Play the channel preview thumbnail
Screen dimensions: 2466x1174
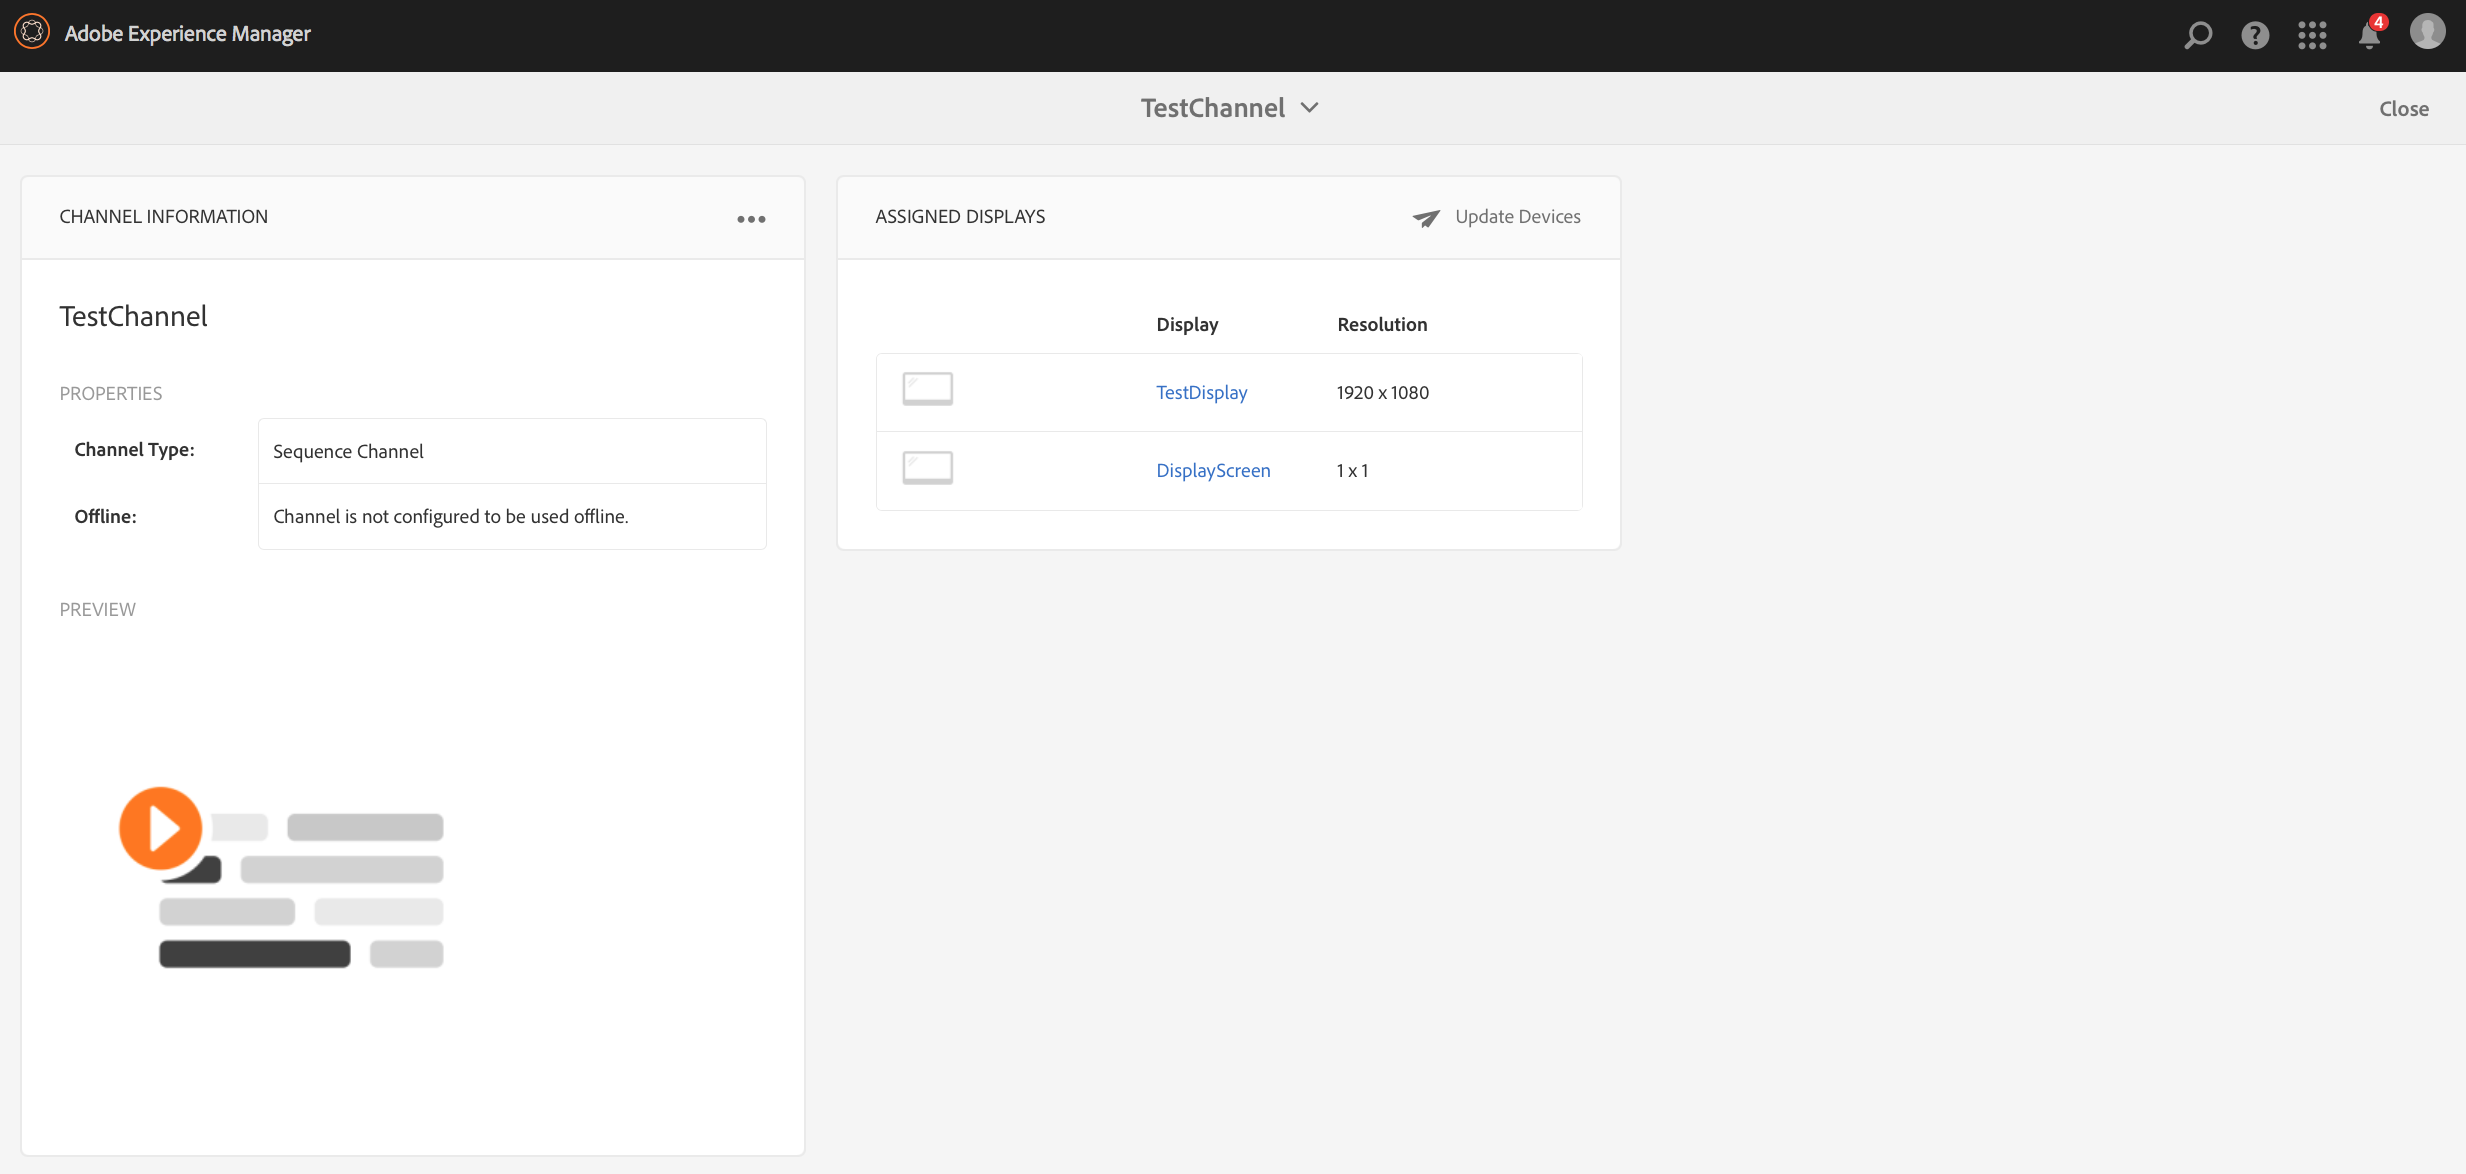[160, 828]
